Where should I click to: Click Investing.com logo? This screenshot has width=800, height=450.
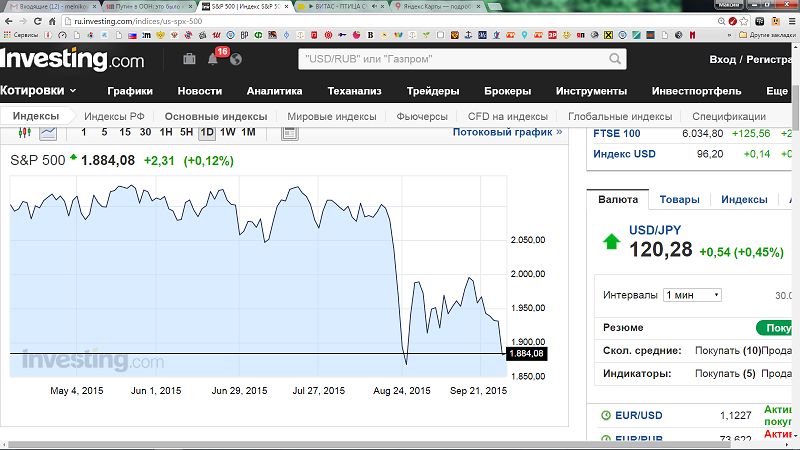click(72, 59)
